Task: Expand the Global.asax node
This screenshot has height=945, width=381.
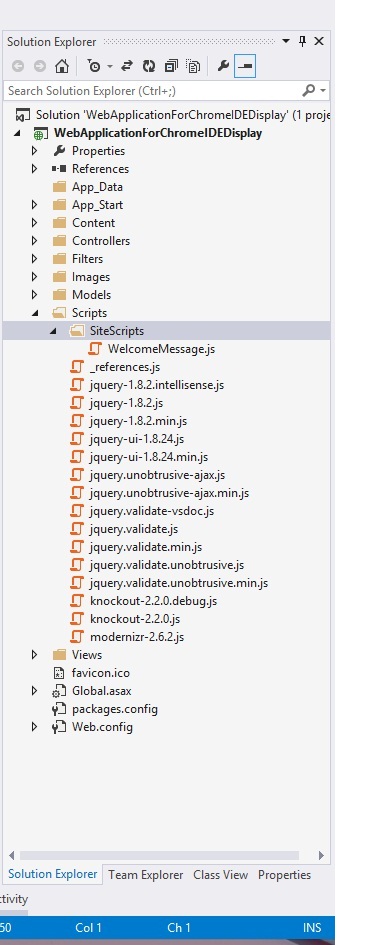Action: coord(34,691)
